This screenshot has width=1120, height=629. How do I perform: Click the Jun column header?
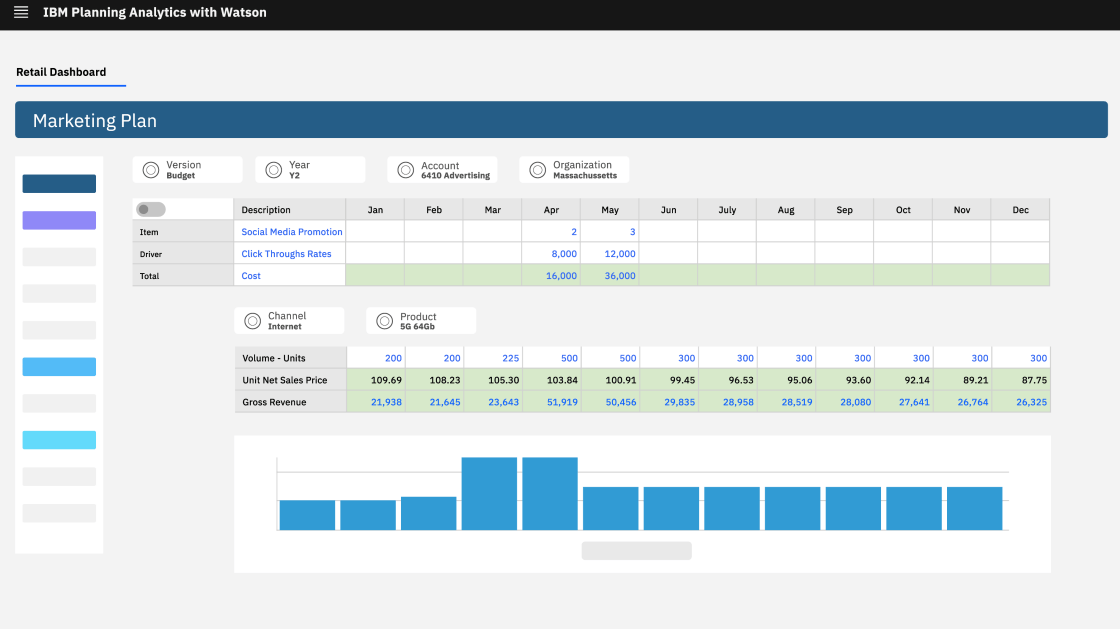669,210
